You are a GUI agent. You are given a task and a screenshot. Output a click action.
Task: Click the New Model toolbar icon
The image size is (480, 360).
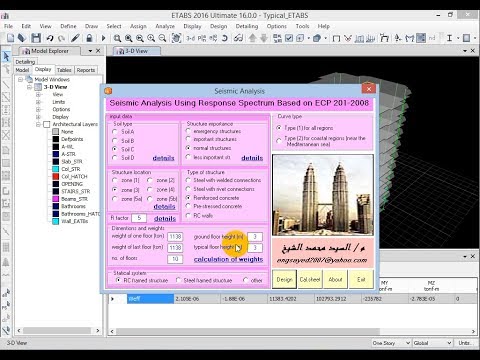click(x=11, y=38)
